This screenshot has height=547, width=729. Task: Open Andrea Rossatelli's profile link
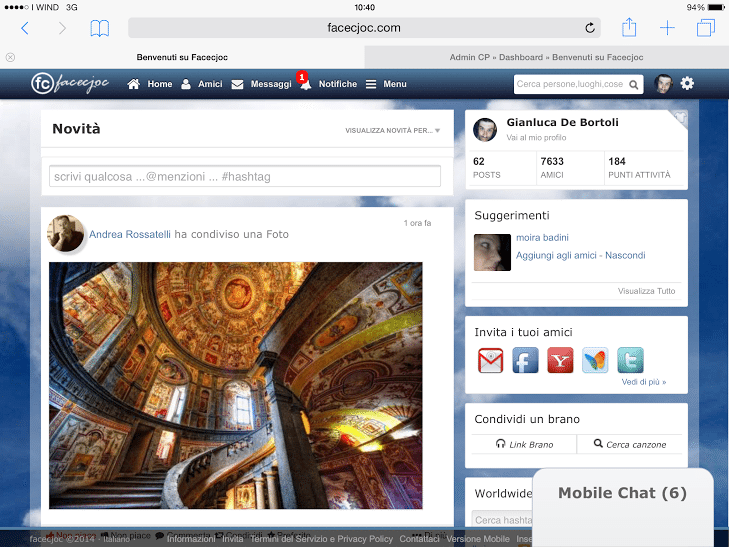click(x=130, y=234)
